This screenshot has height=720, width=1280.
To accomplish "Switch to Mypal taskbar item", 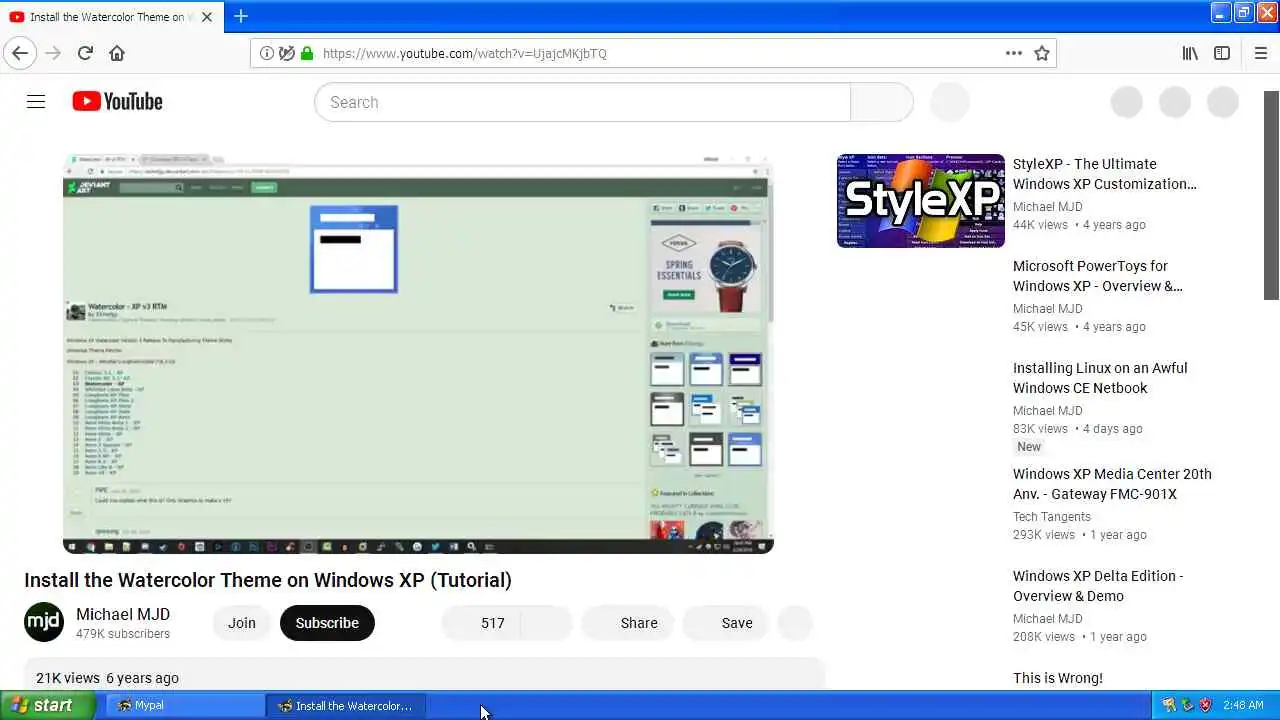I will (x=185, y=705).
